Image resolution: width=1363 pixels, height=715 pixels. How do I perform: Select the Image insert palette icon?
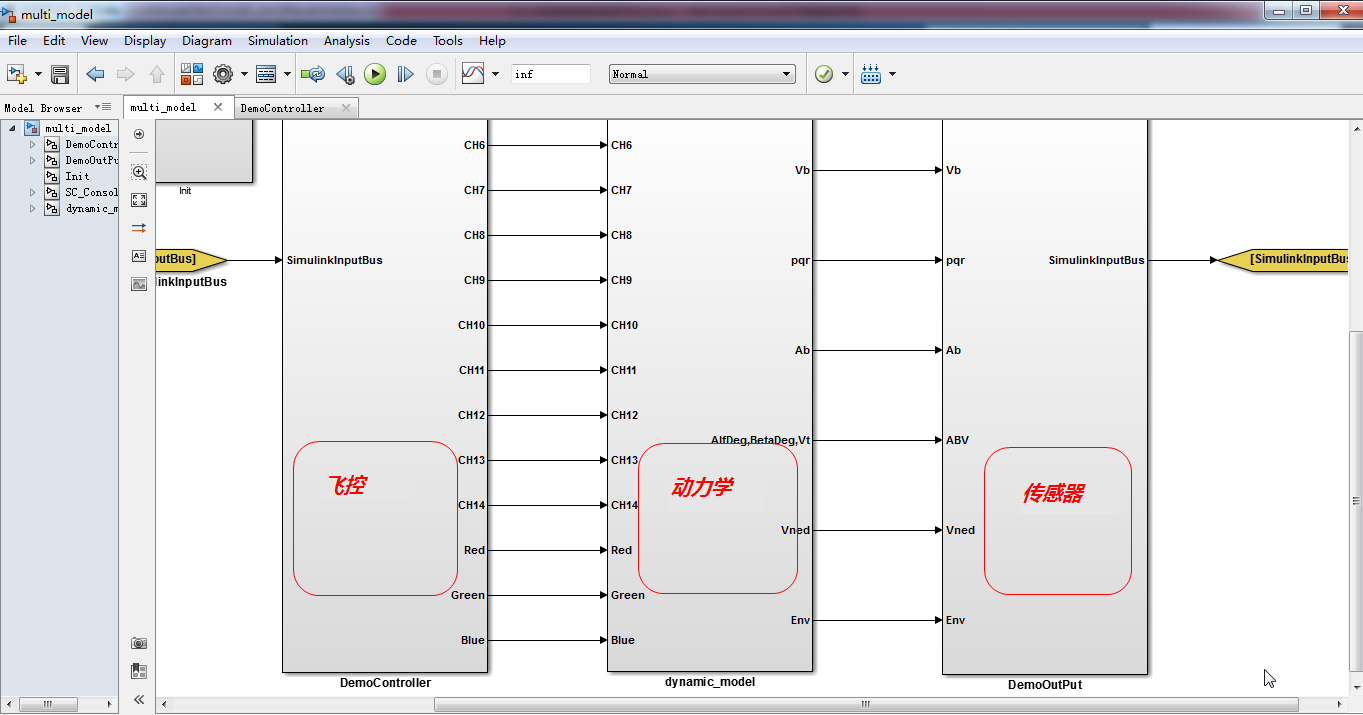[139, 284]
